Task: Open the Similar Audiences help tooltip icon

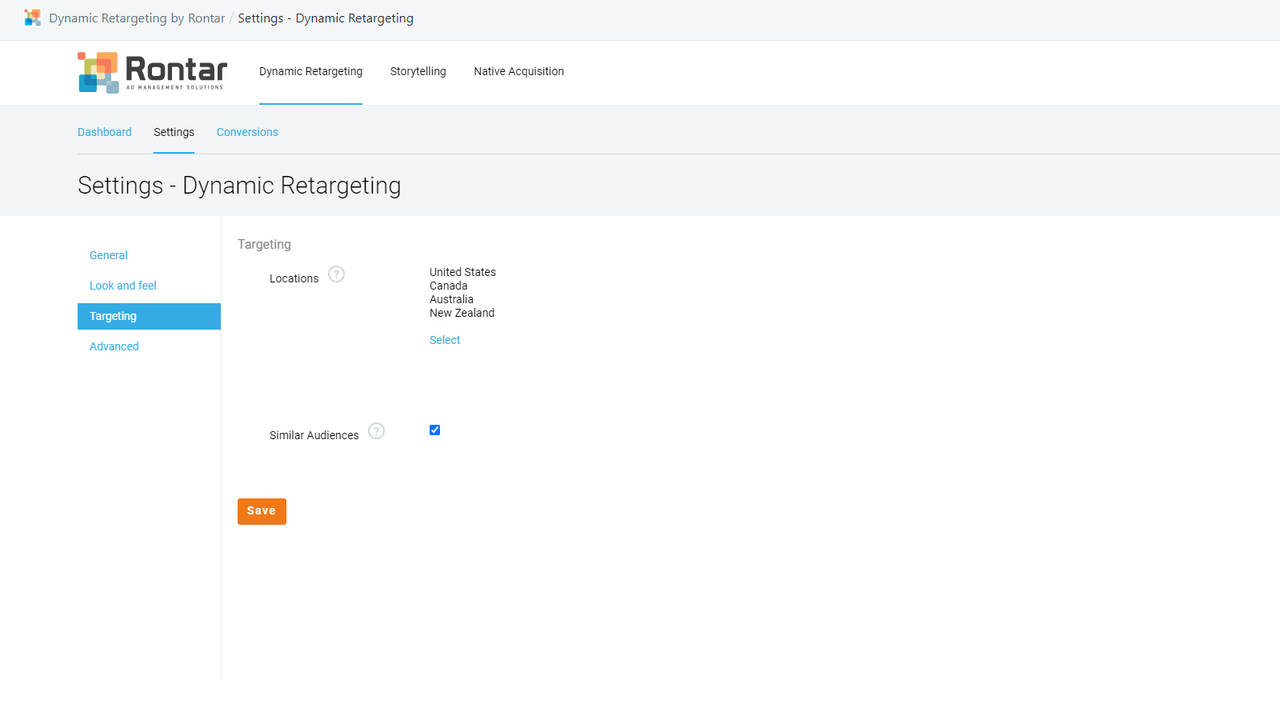Action: 376,430
